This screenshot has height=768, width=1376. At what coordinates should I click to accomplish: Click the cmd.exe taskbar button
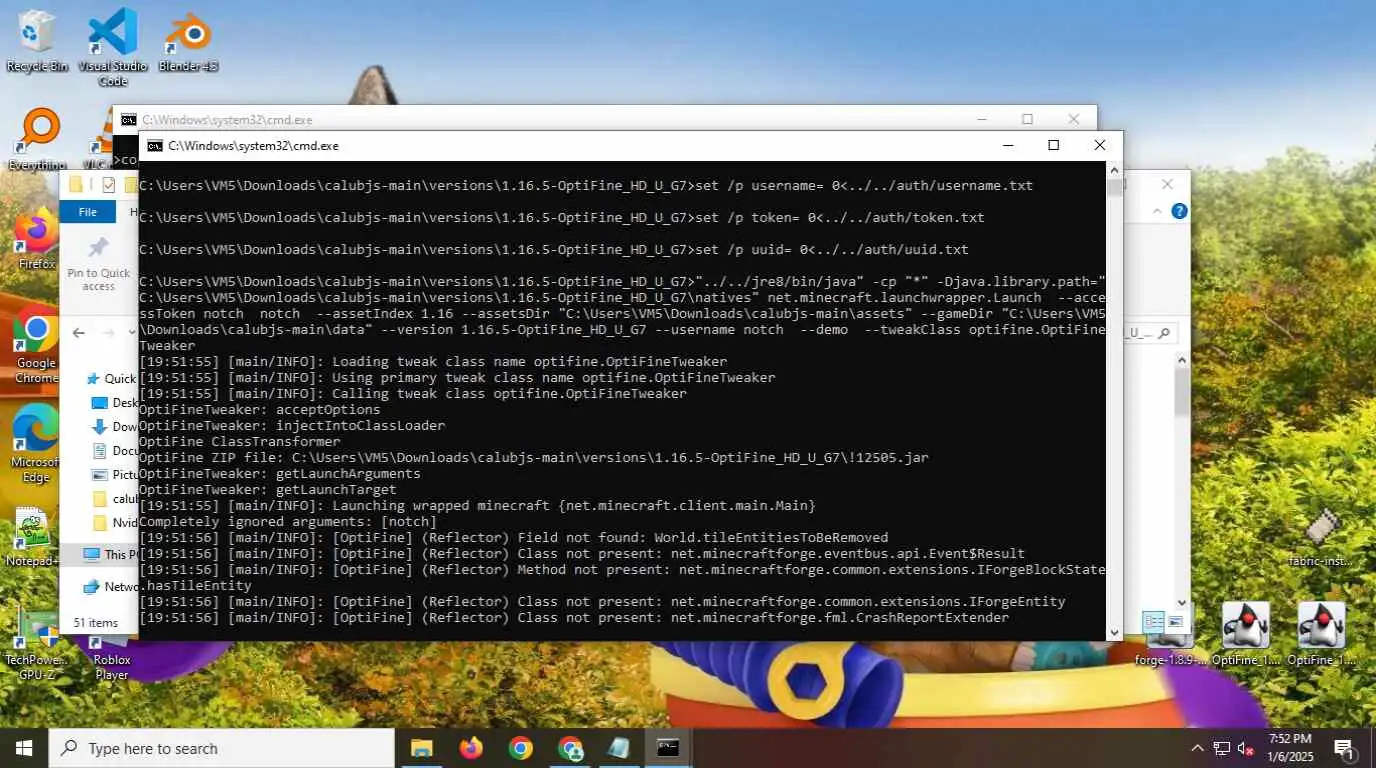click(668, 748)
